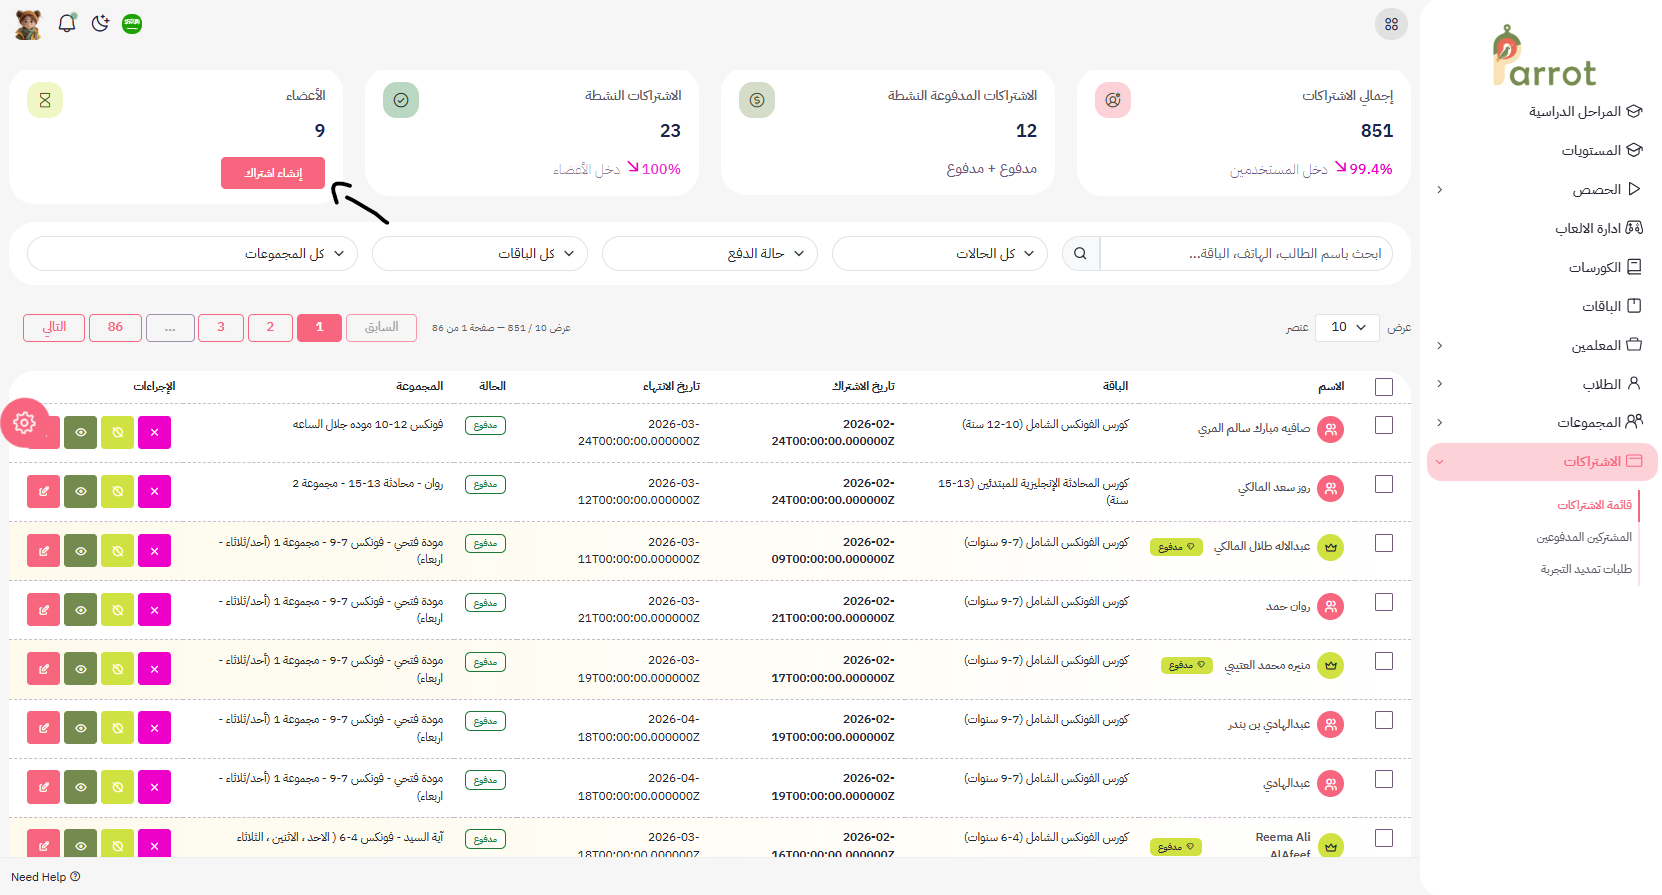Image resolution: width=1662 pixels, height=895 pixels.
Task: Click magenta cancel X icon in first row
Action: coord(154,433)
